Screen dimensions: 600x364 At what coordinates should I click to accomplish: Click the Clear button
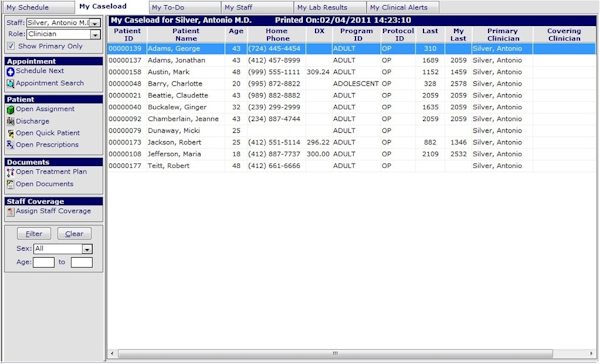tap(74, 234)
